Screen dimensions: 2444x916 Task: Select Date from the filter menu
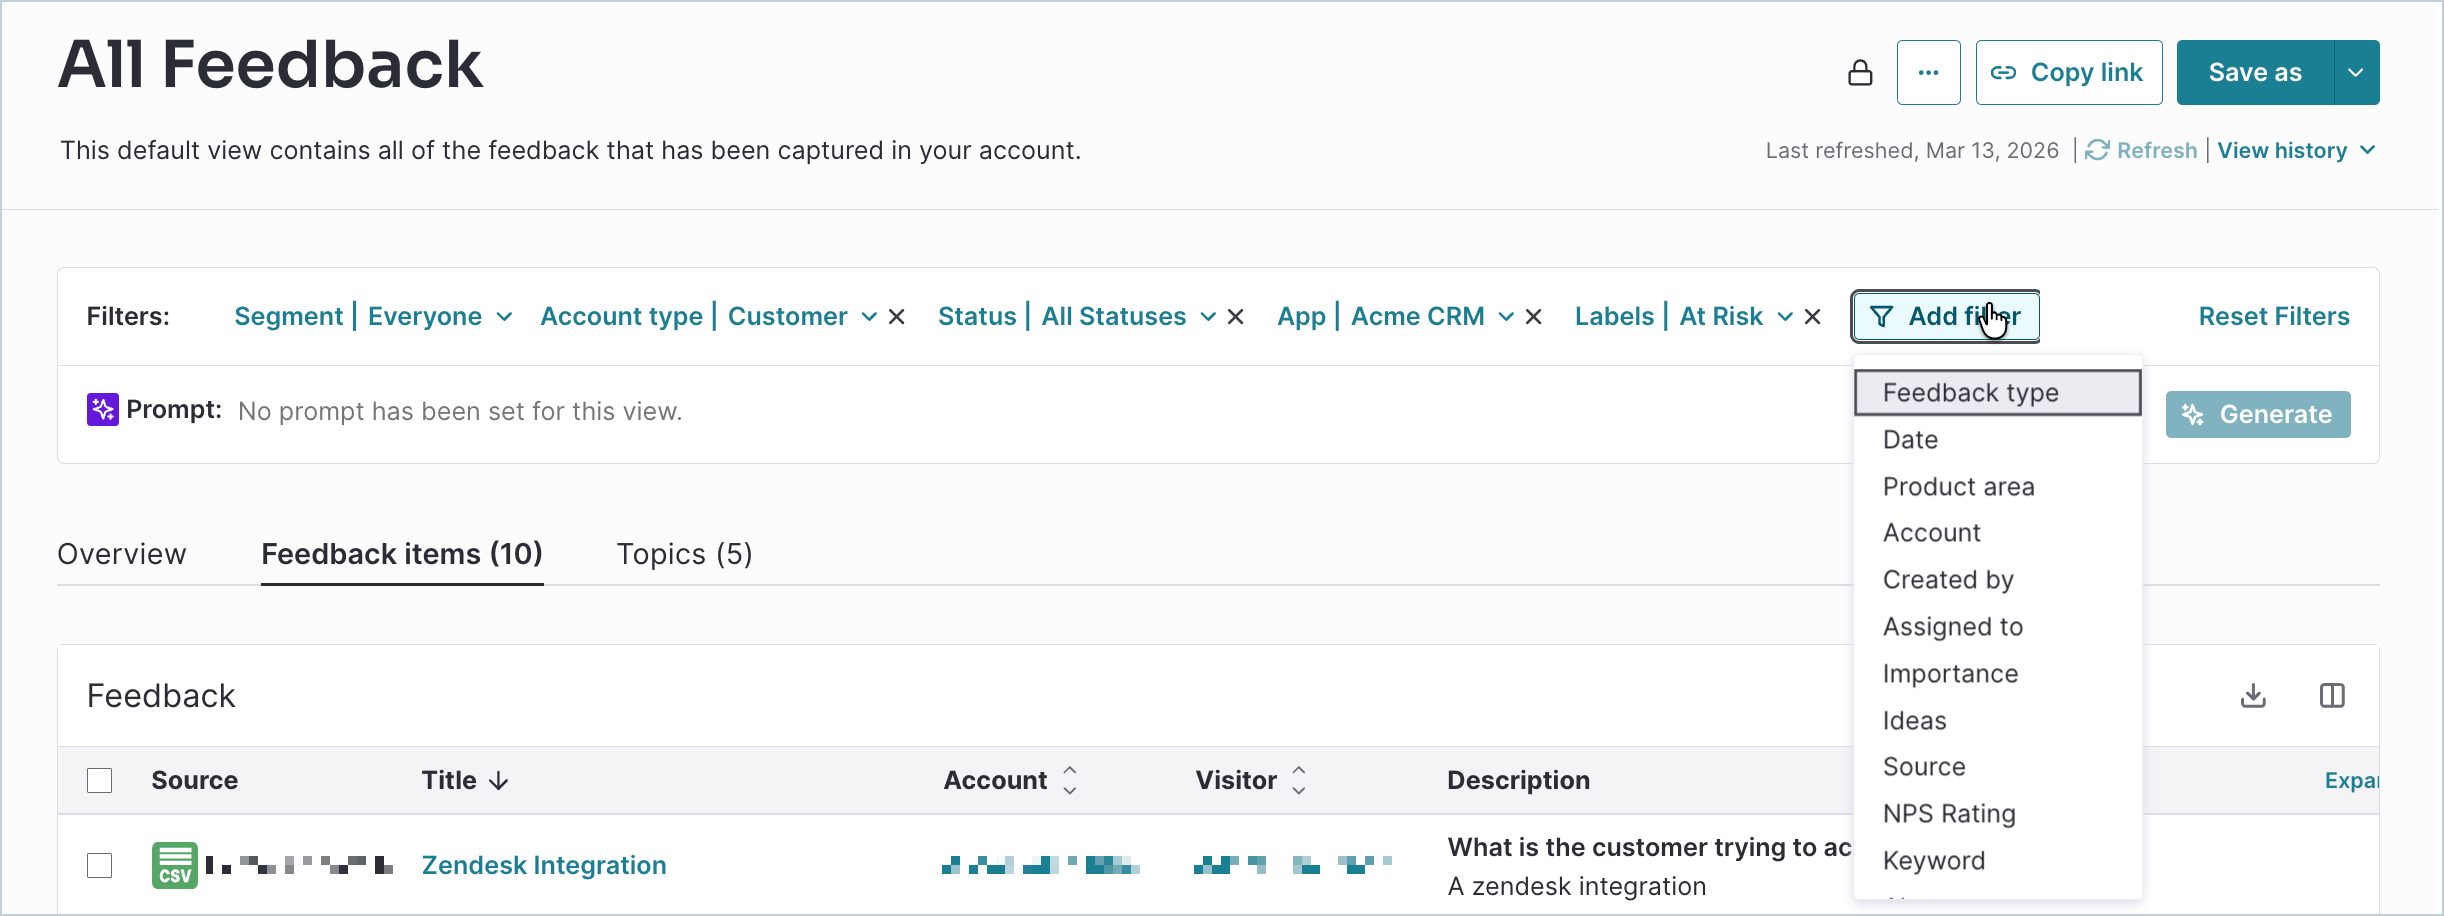[1997, 440]
